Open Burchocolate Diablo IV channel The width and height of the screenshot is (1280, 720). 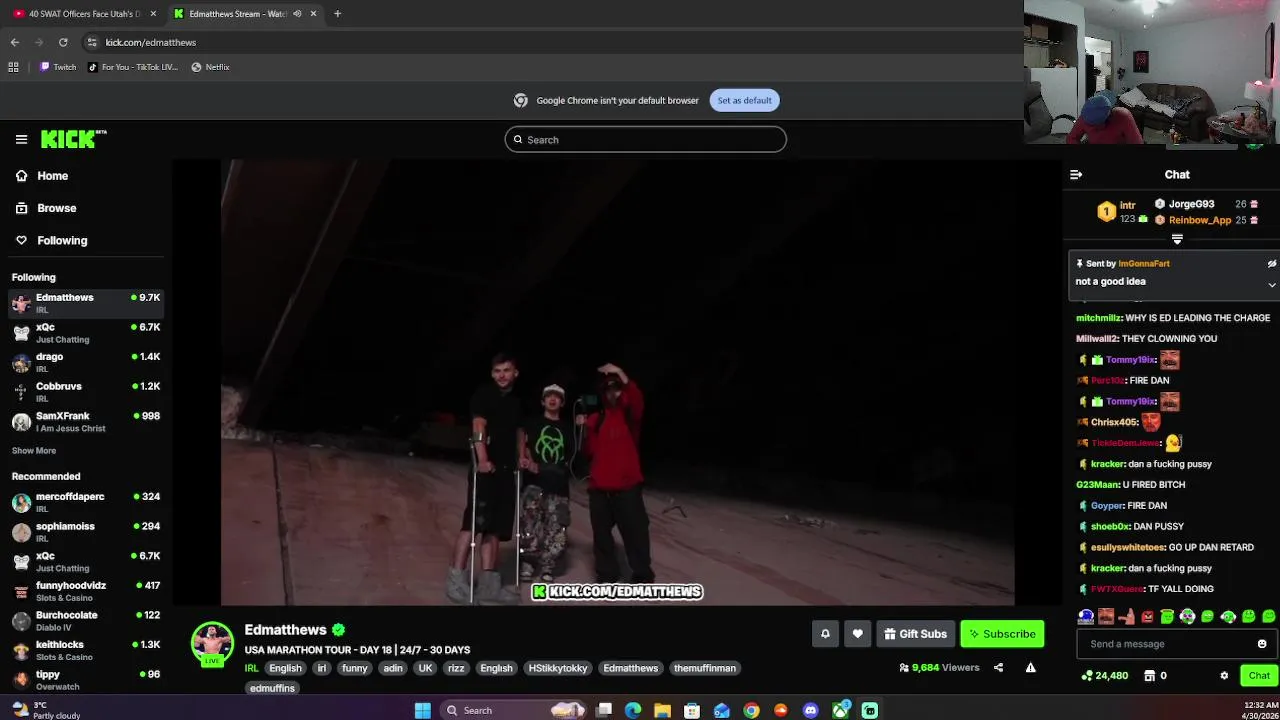click(86, 621)
